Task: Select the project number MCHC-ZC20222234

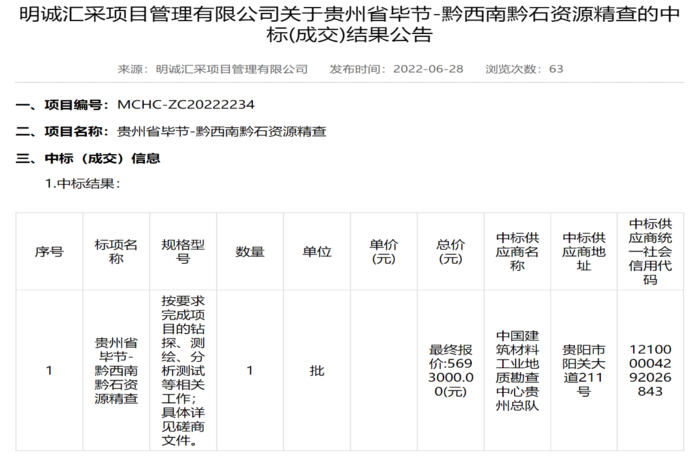Action: [x=185, y=104]
